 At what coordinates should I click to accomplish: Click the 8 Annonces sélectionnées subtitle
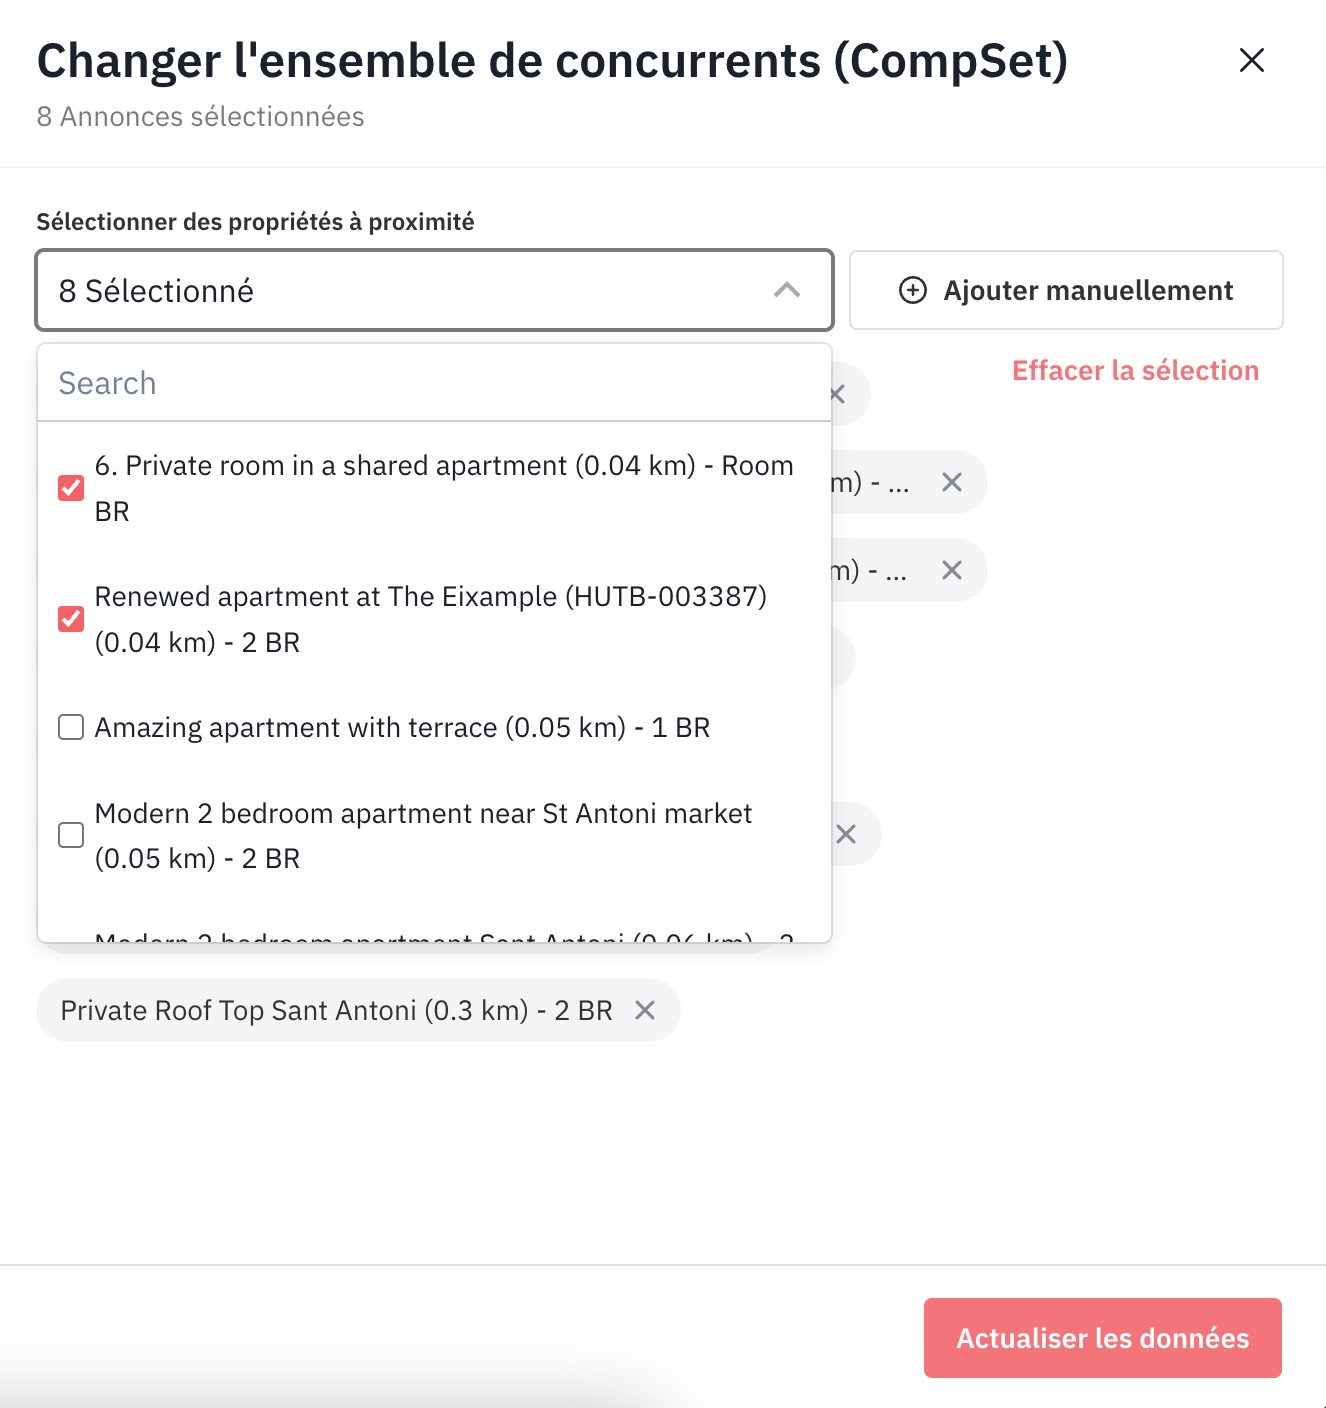click(x=200, y=117)
